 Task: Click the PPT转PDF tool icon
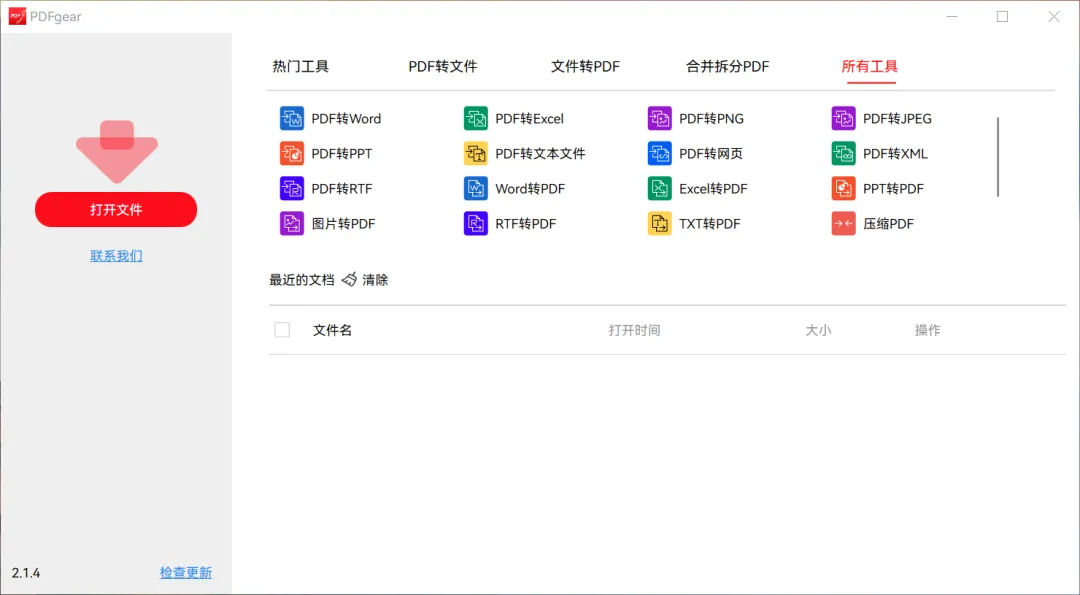point(844,189)
